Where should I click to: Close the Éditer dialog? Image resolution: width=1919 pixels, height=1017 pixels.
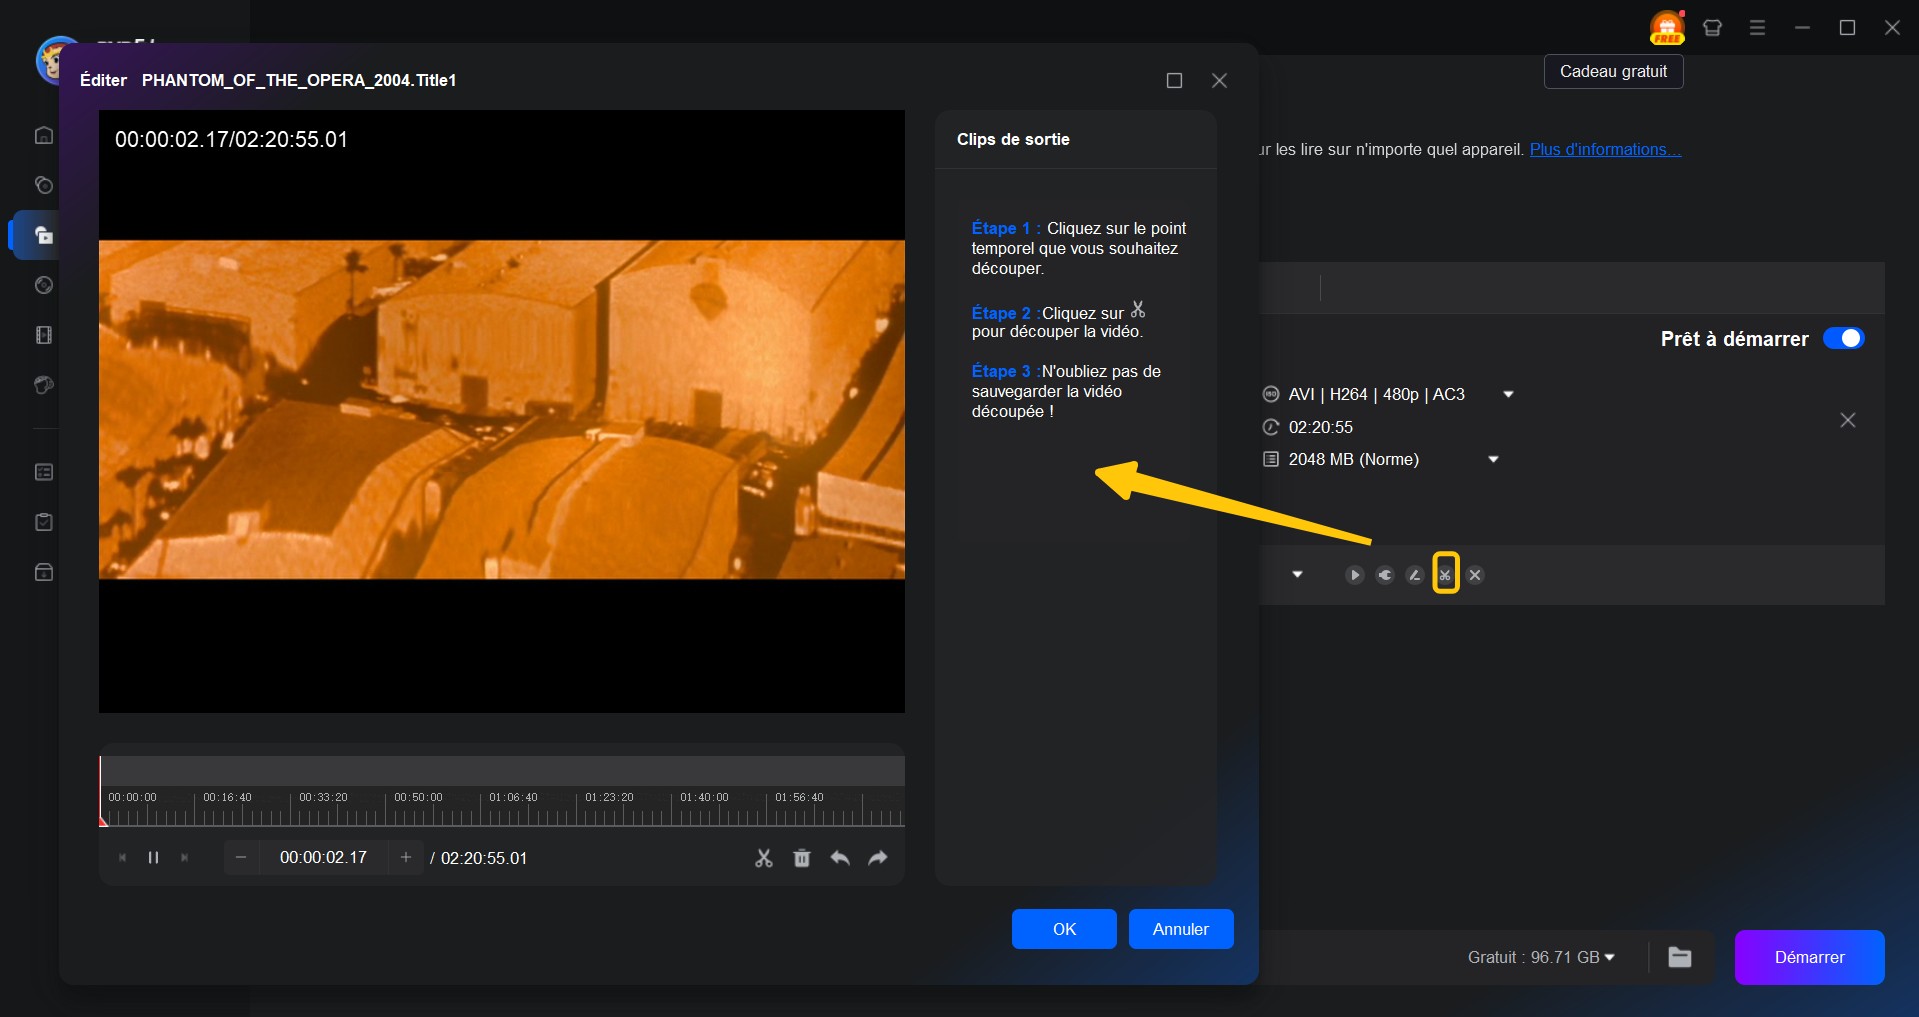point(1219,80)
